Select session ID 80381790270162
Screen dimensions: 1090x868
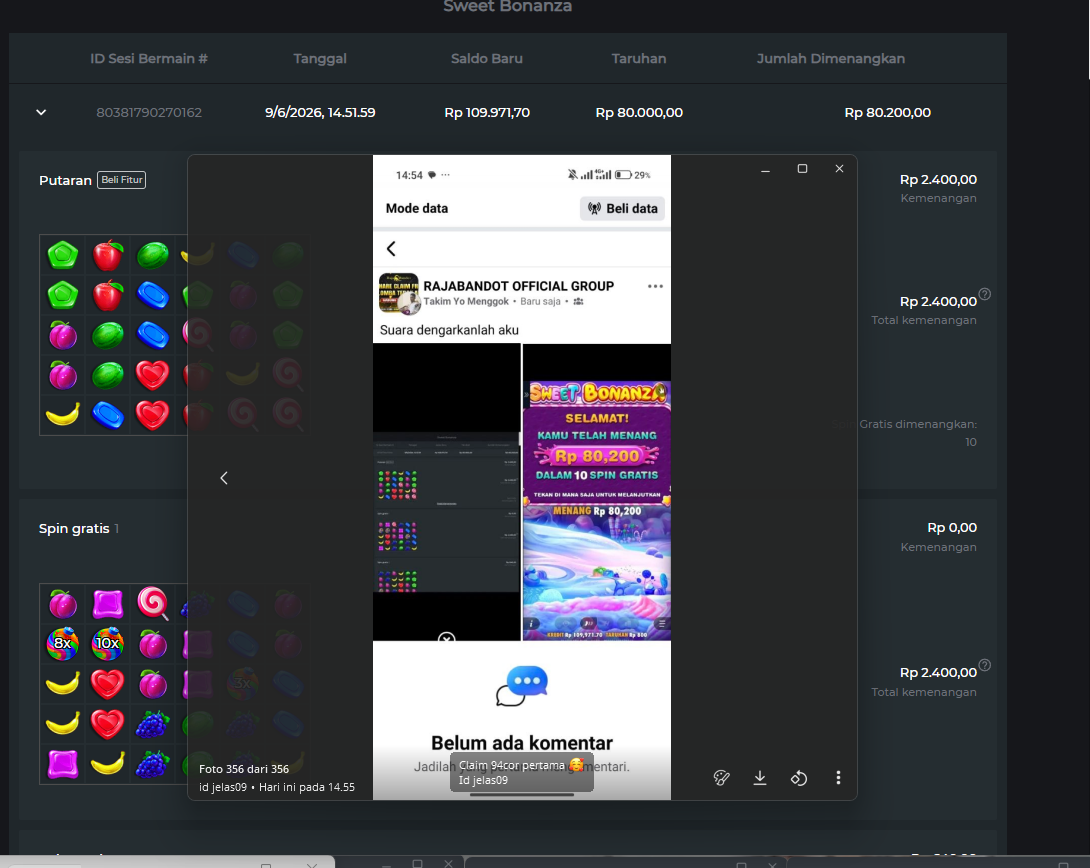pyautogui.click(x=149, y=112)
